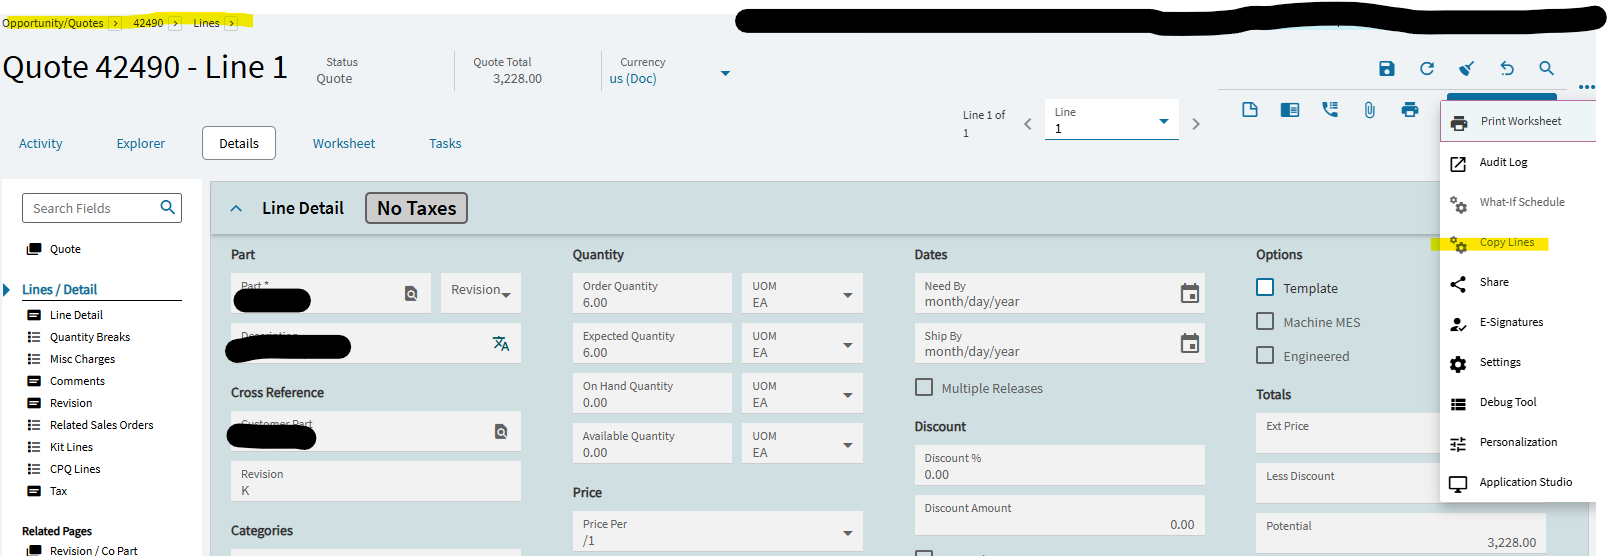Click the 42490 breadcrumb link
This screenshot has width=1607, height=556.
[x=148, y=23]
